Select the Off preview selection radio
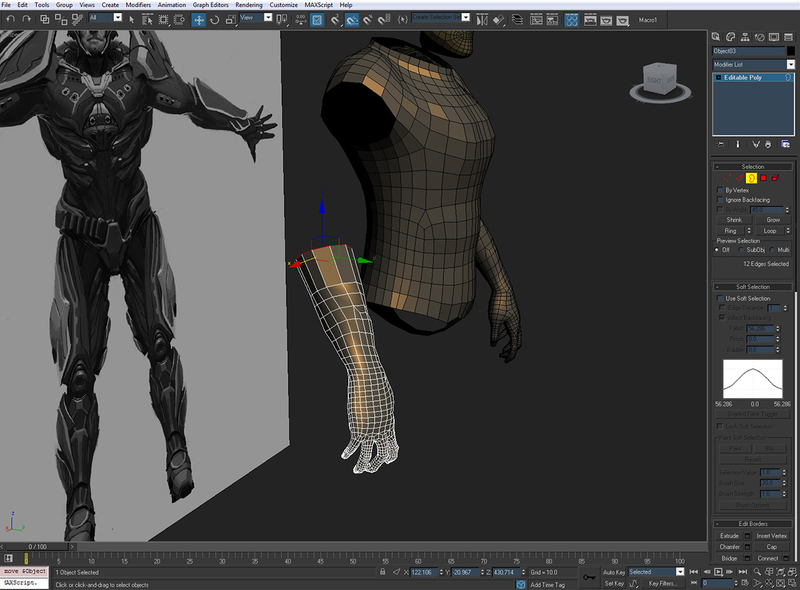The height and width of the screenshot is (590, 800). tap(717, 250)
